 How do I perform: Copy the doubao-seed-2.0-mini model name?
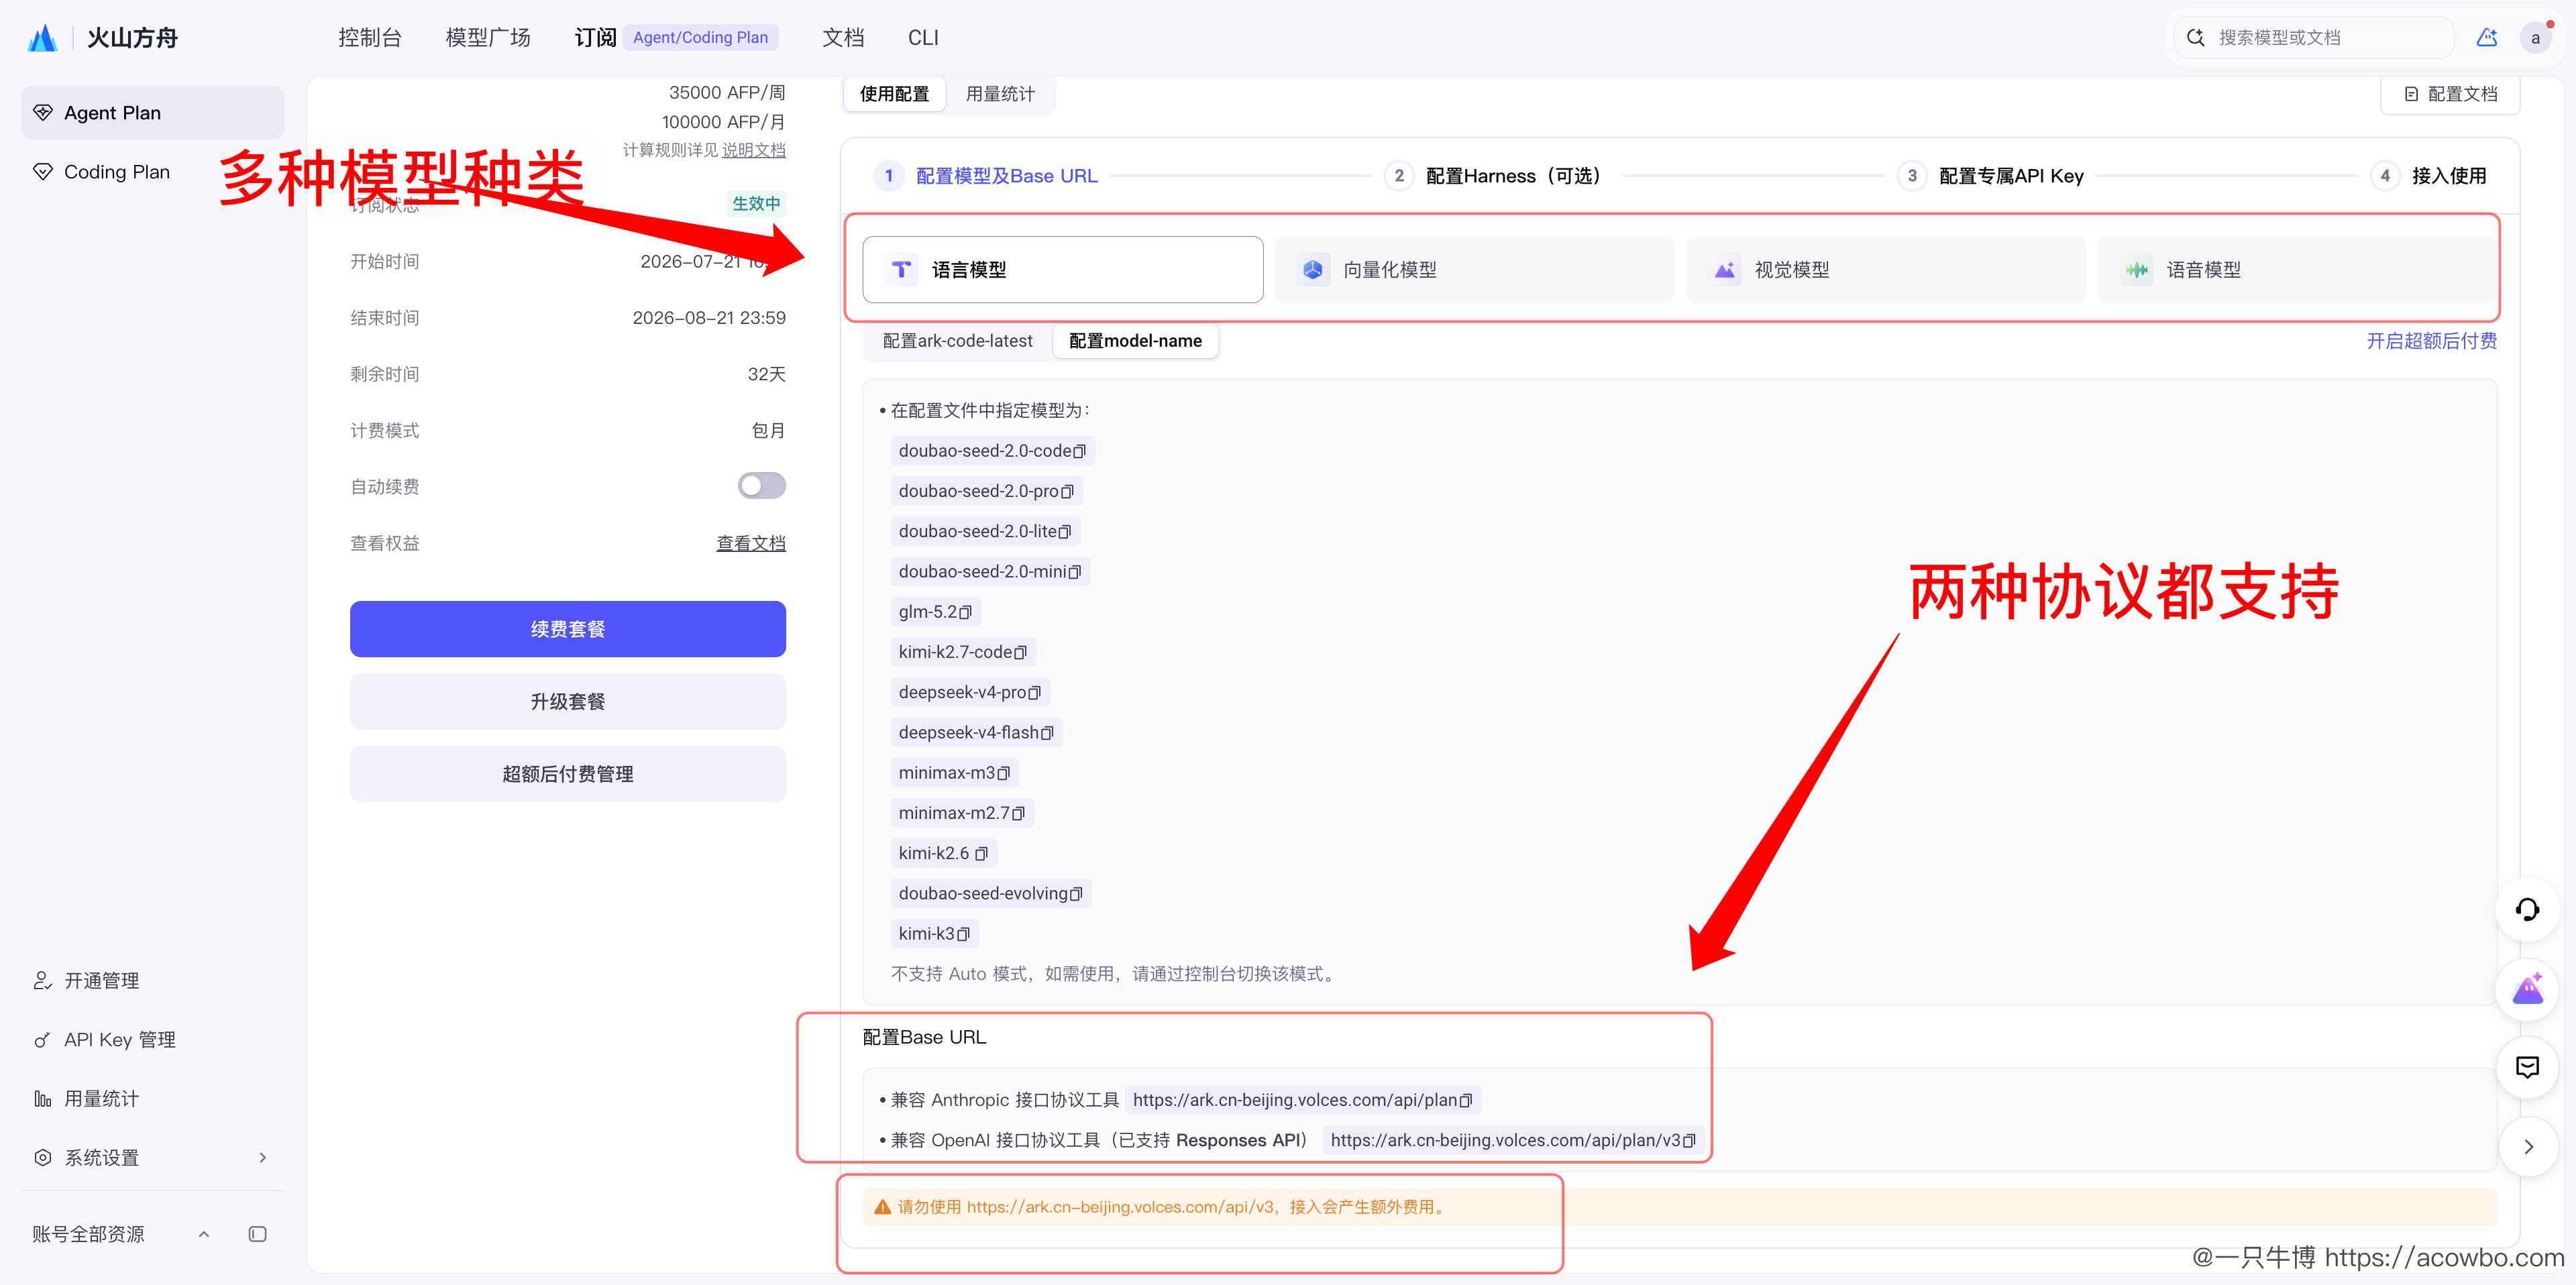[x=1074, y=572]
